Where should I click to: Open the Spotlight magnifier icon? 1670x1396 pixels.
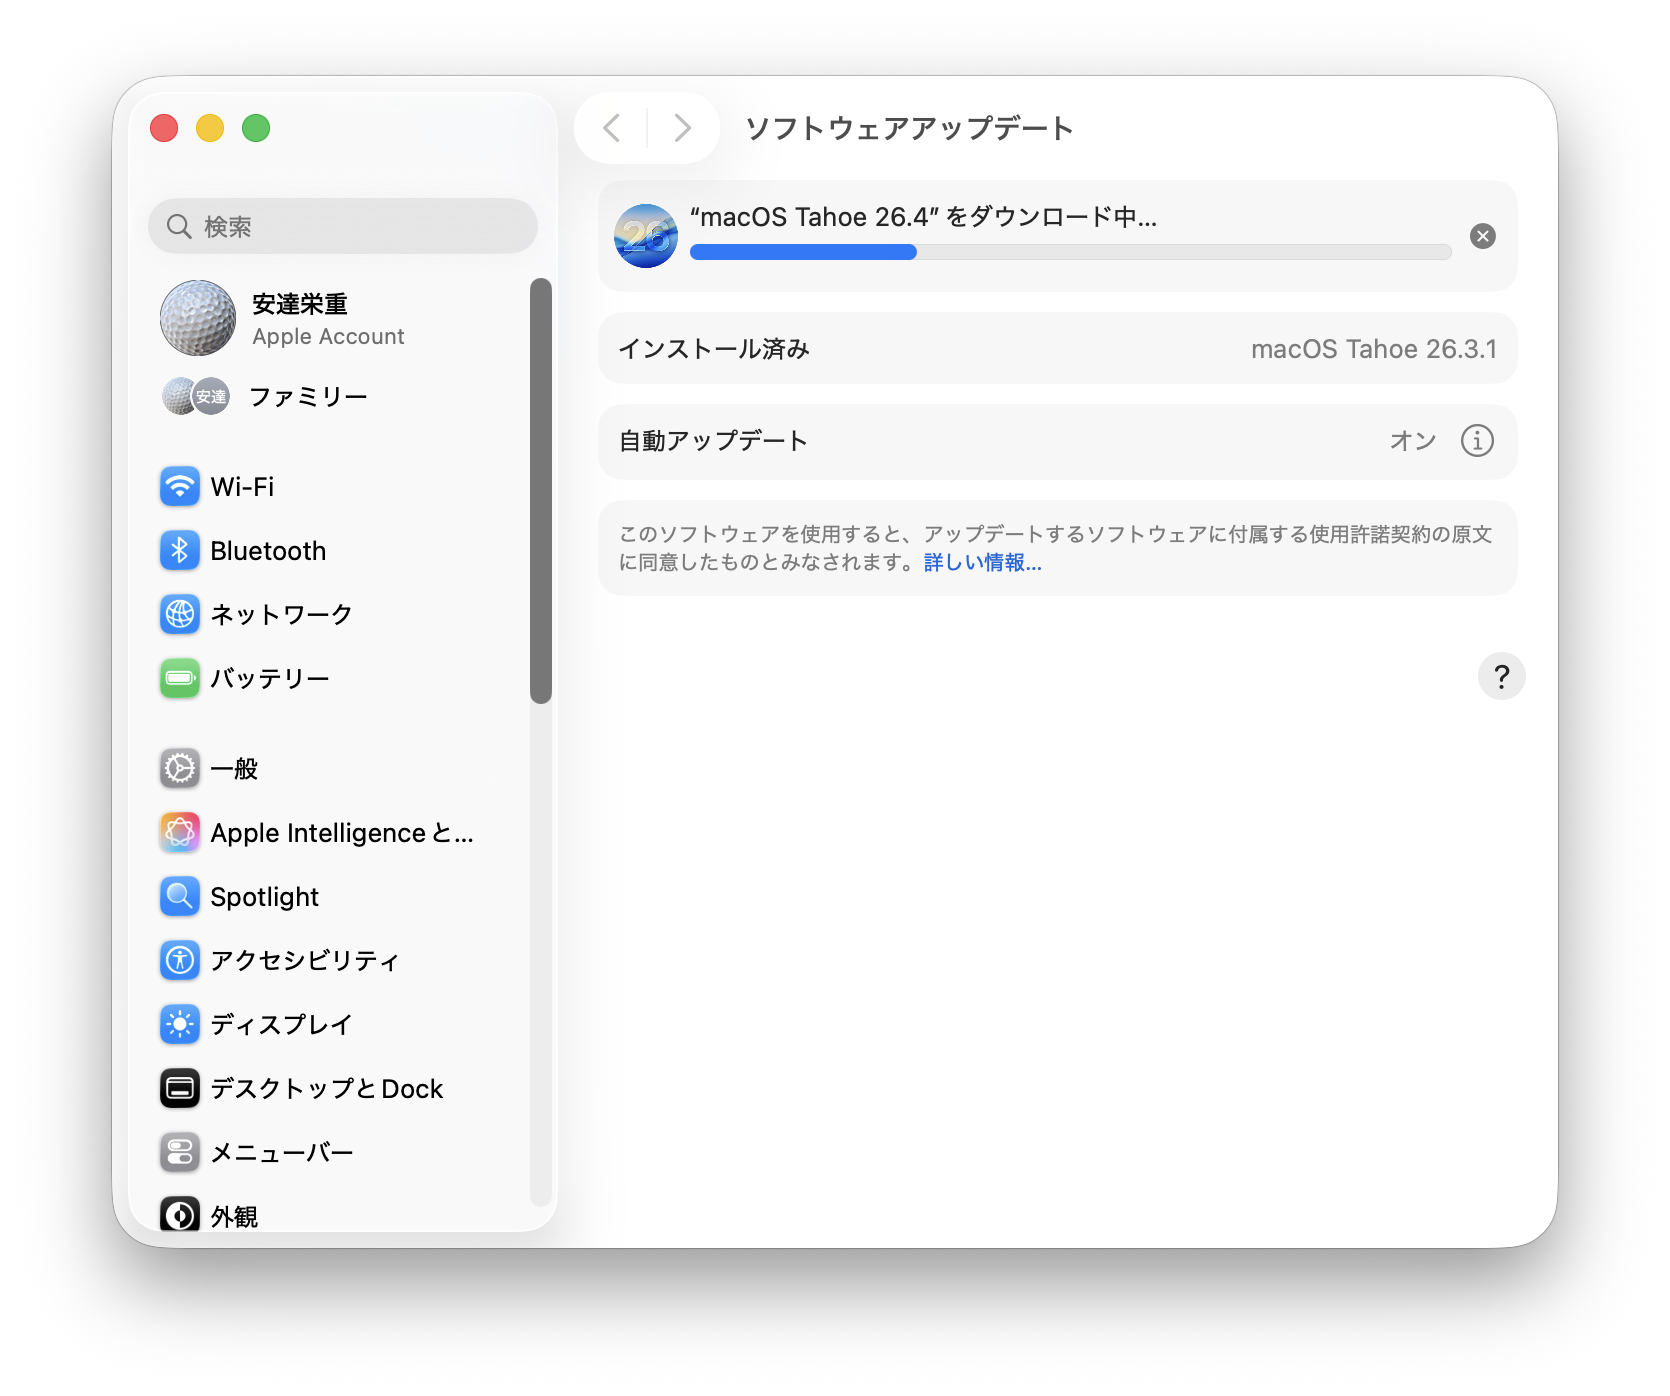click(x=180, y=897)
